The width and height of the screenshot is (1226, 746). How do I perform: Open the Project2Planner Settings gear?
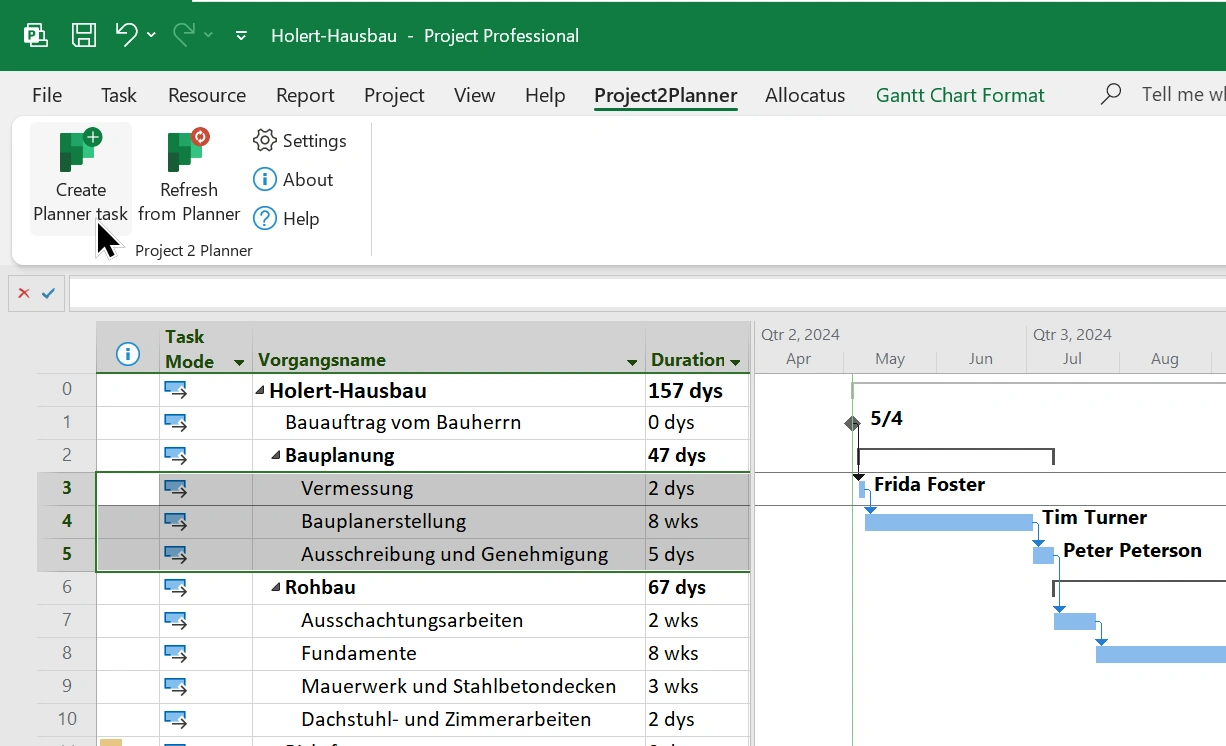(264, 141)
